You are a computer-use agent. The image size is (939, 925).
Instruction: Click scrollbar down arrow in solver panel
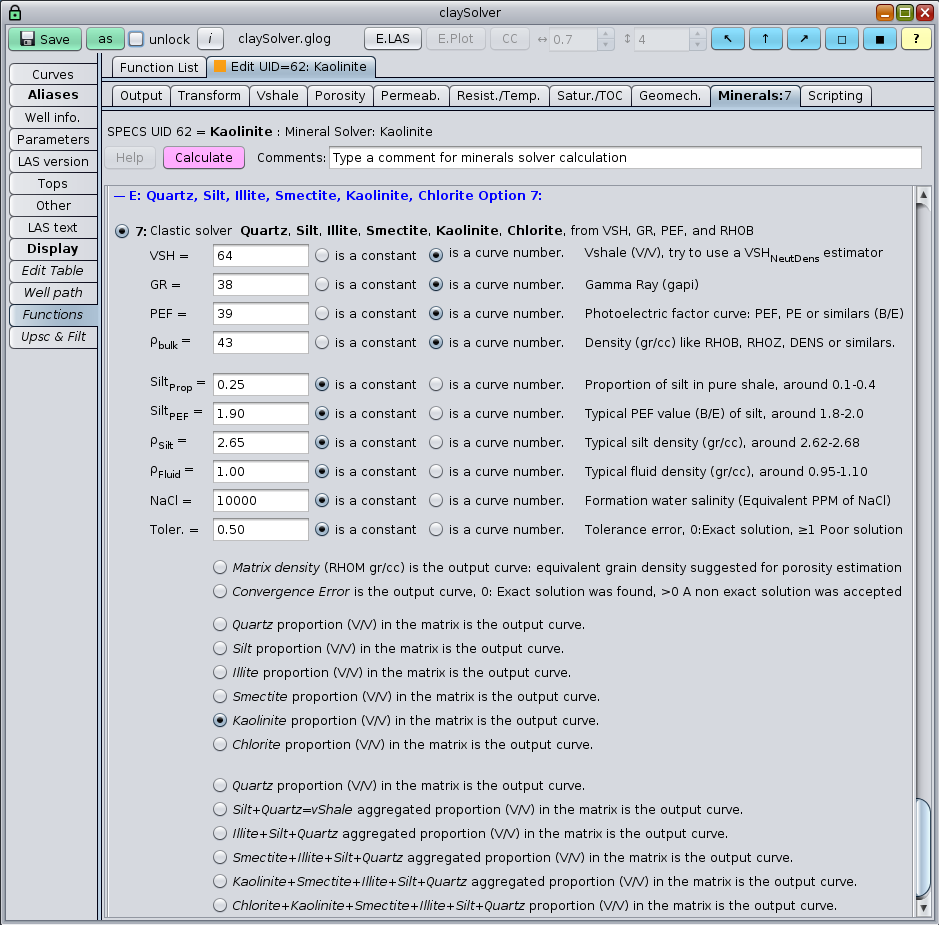[x=923, y=908]
